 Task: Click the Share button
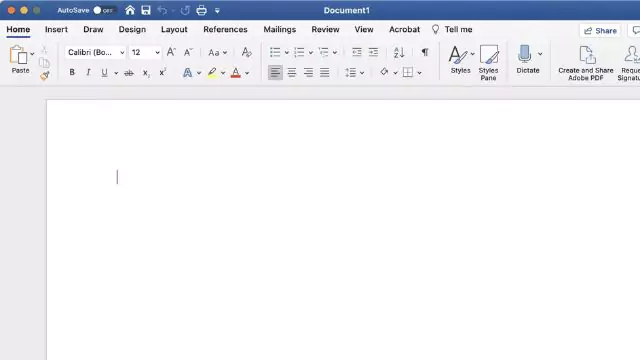click(x=600, y=31)
